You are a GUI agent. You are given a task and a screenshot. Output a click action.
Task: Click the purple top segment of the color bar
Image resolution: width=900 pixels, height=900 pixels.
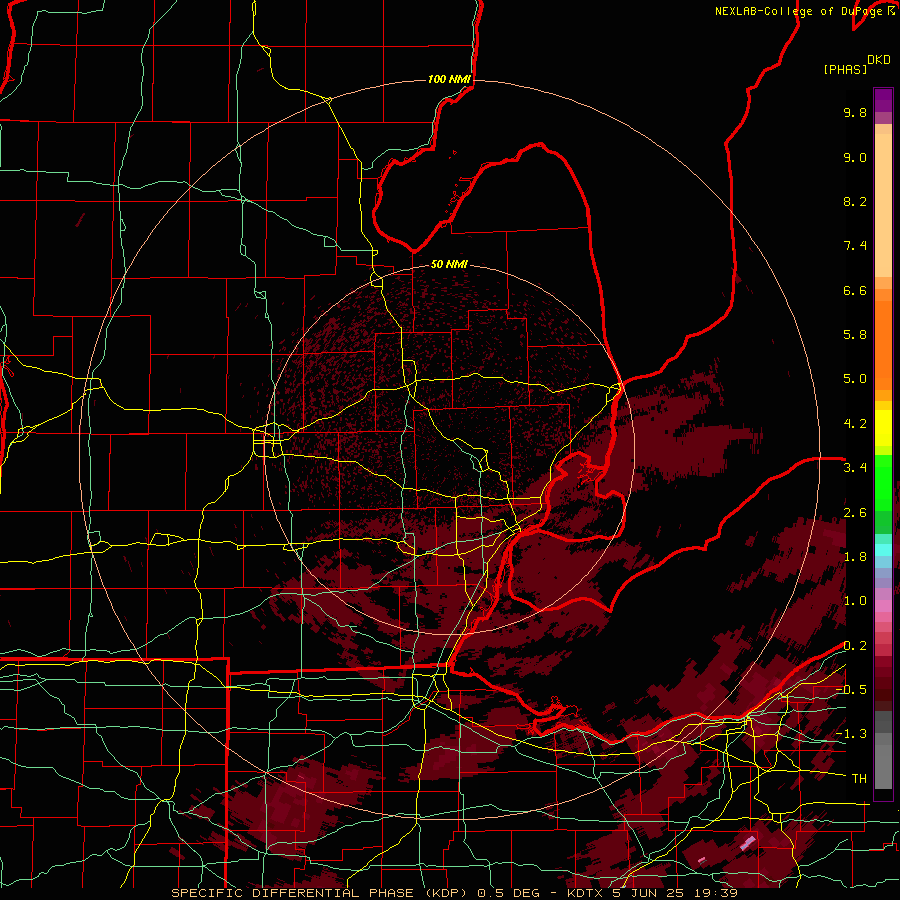coord(883,100)
